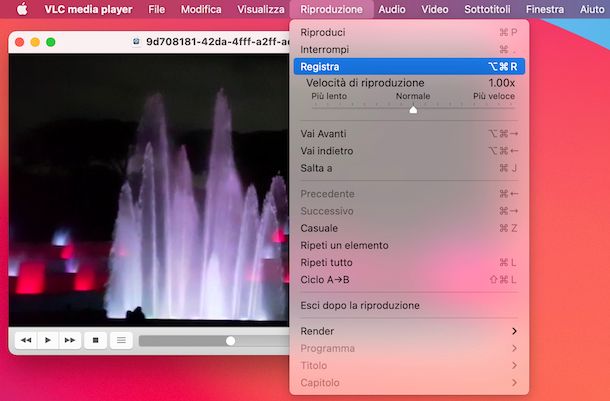Open the Apple menu
Viewport: 610px width, 401px height.
(22, 9)
